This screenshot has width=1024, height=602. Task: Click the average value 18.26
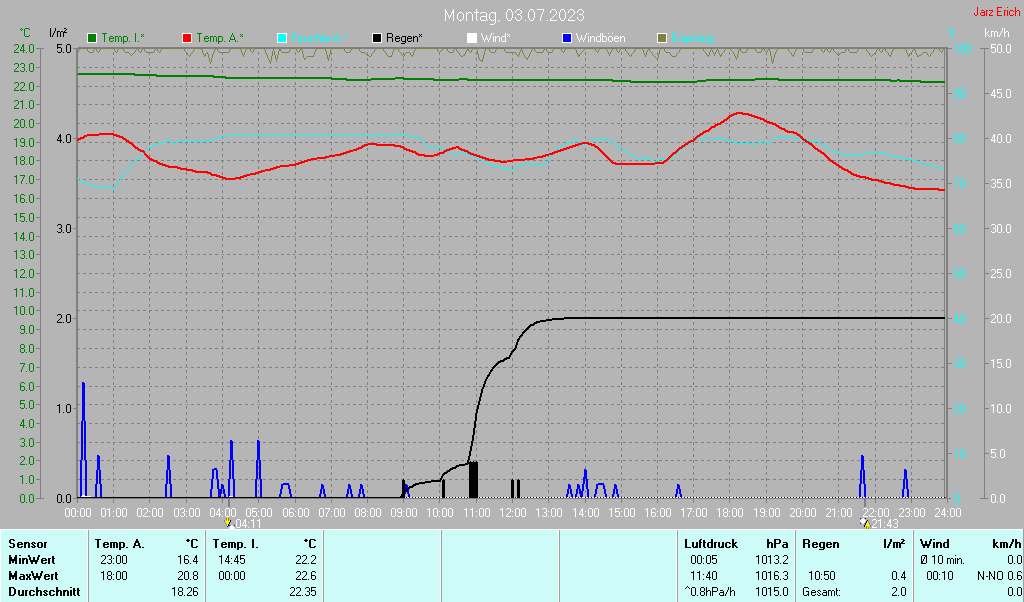pyautogui.click(x=184, y=592)
